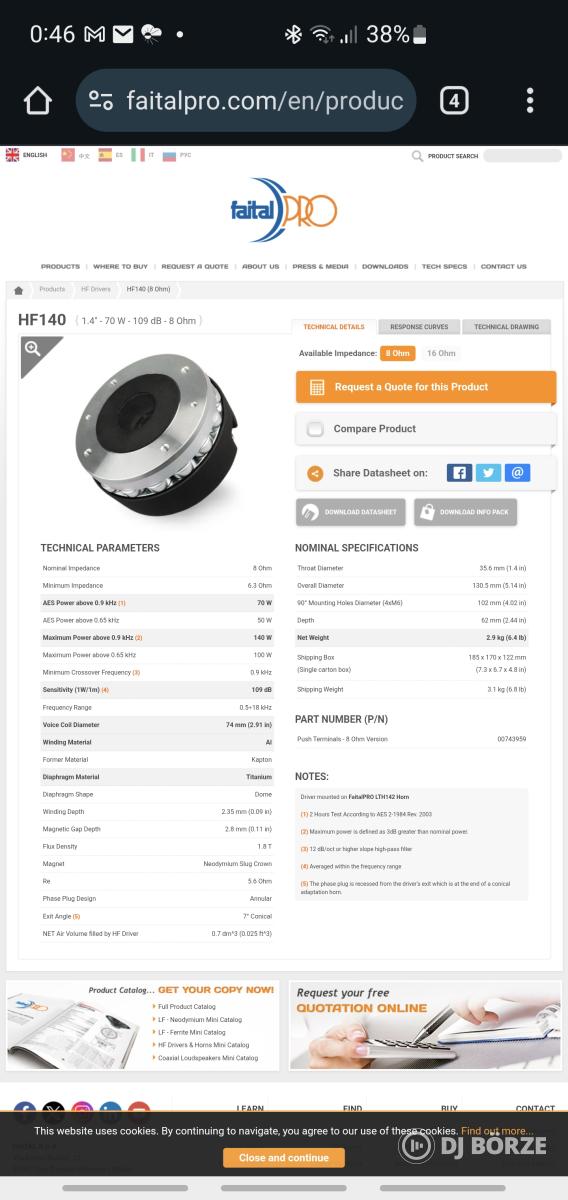The width and height of the screenshot is (568, 1200).
Task: Tap the browser home icon
Action: [x=37, y=100]
